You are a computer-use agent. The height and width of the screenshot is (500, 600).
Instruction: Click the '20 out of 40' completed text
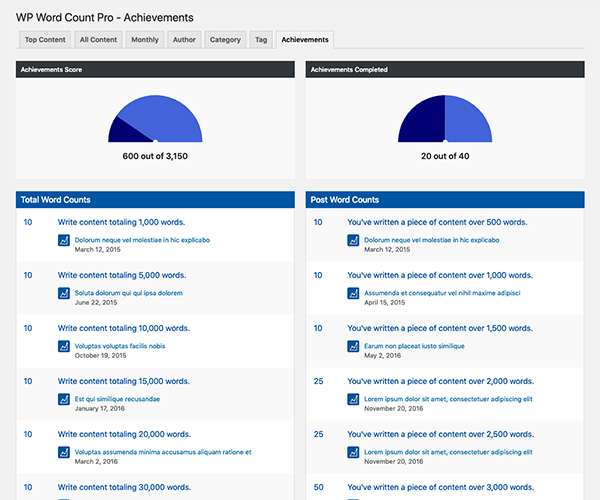coord(445,156)
